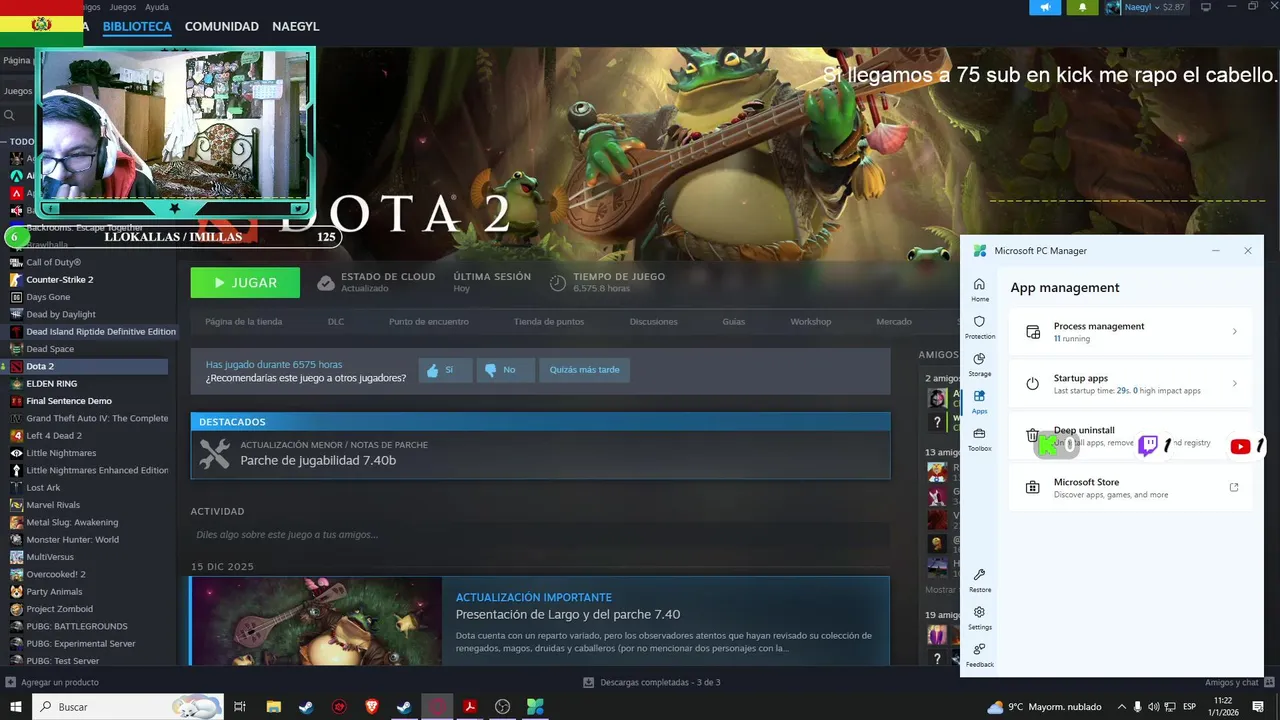Image resolution: width=1280 pixels, height=720 pixels.
Task: Open the Largo update news thumbnail
Action: [x=316, y=620]
